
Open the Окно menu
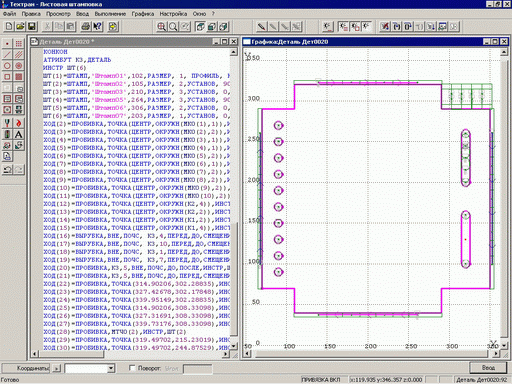tap(199, 14)
